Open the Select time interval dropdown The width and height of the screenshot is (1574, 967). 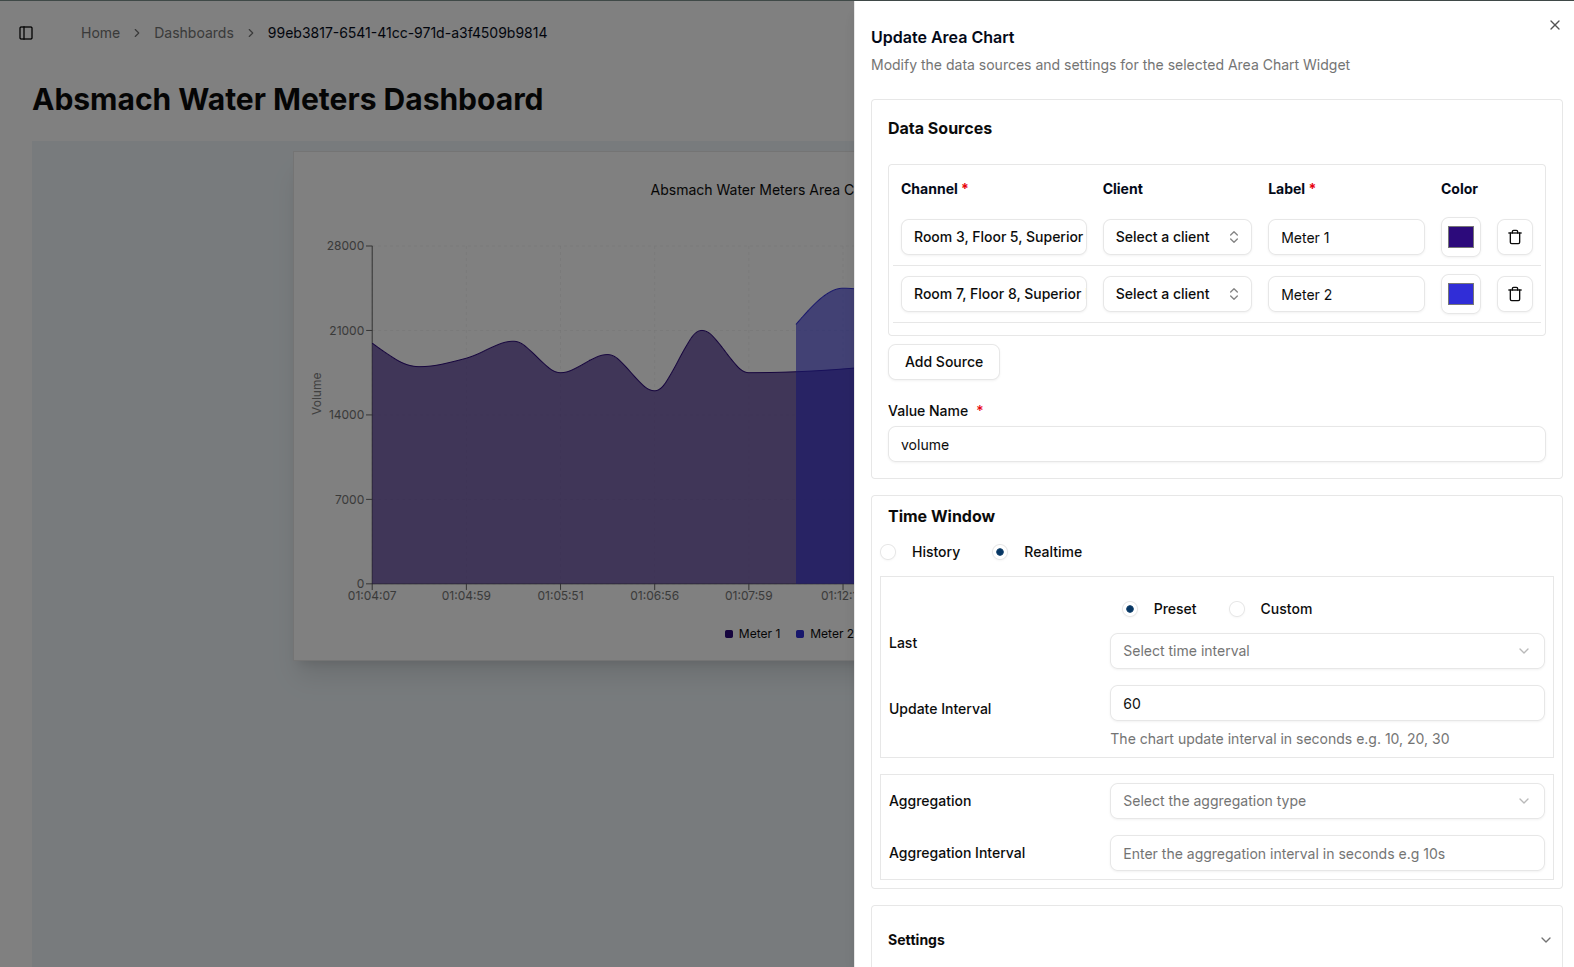[1326, 651]
